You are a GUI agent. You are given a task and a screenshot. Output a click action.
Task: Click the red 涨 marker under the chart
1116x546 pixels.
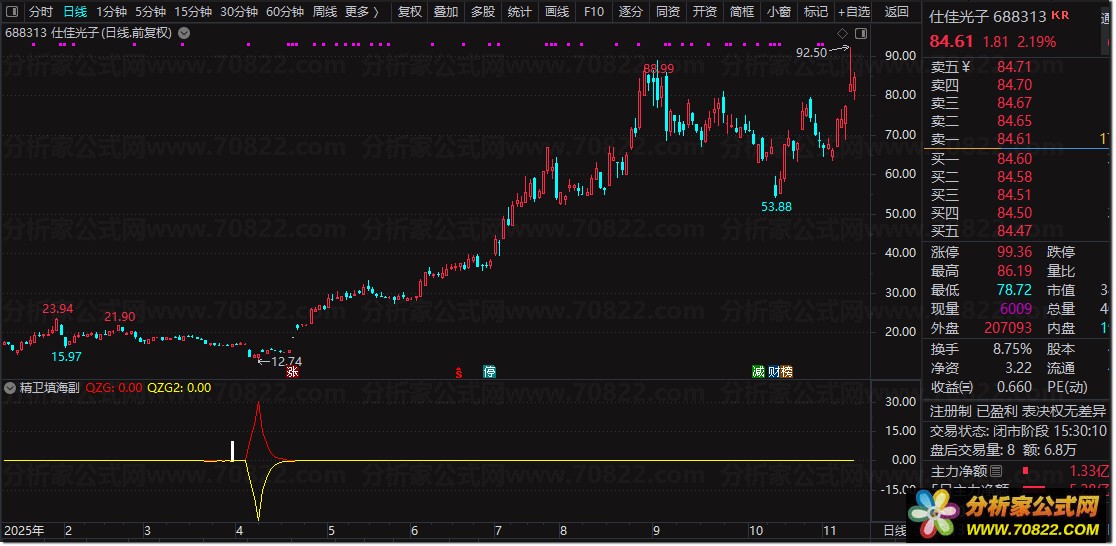coord(292,372)
